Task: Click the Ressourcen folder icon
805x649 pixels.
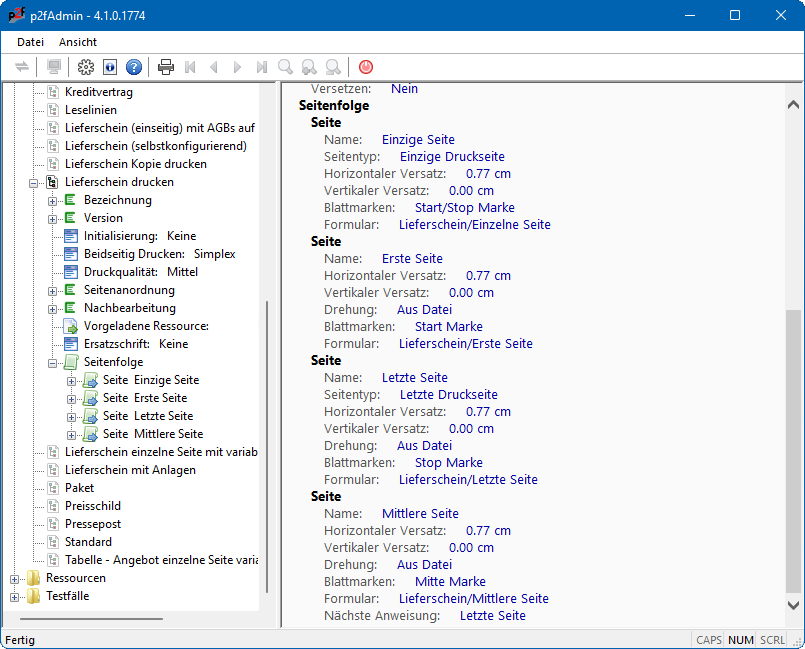Action: [33, 578]
